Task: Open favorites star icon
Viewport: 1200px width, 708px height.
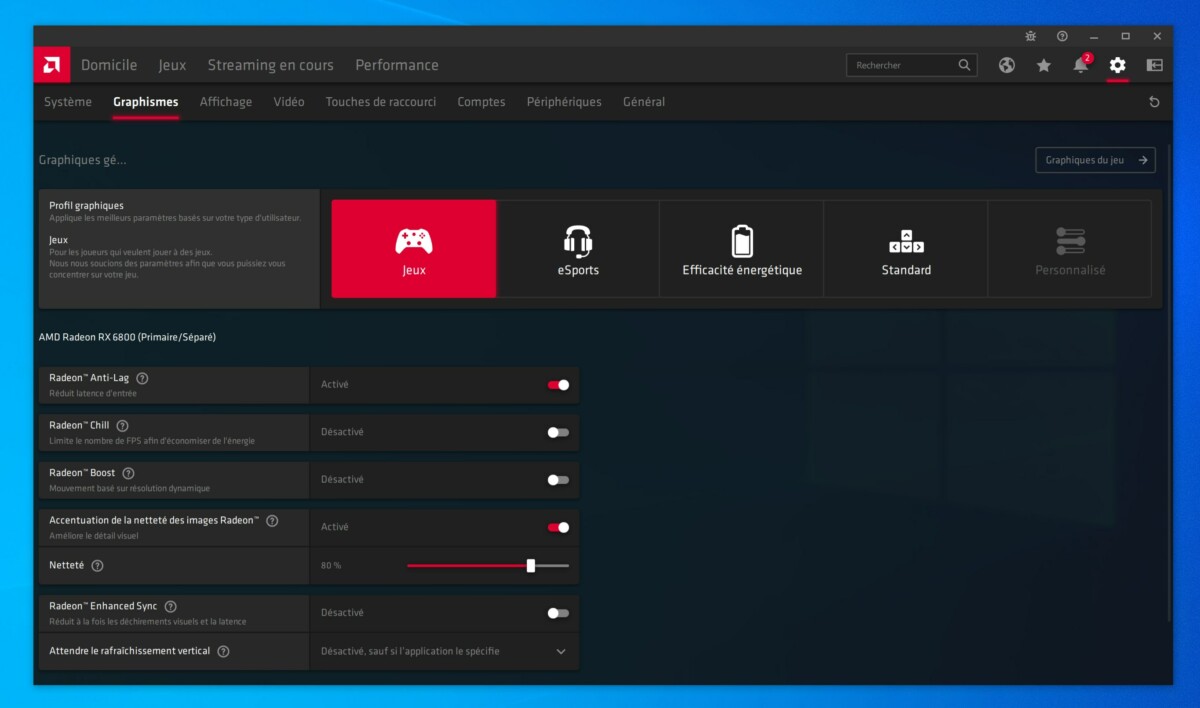Action: 1044,65
